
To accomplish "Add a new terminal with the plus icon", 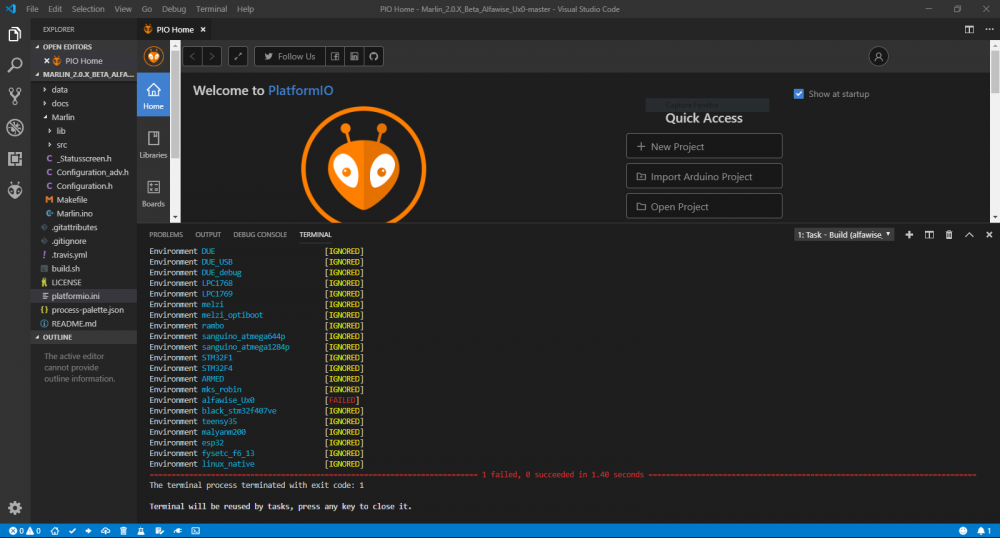I will (x=909, y=235).
